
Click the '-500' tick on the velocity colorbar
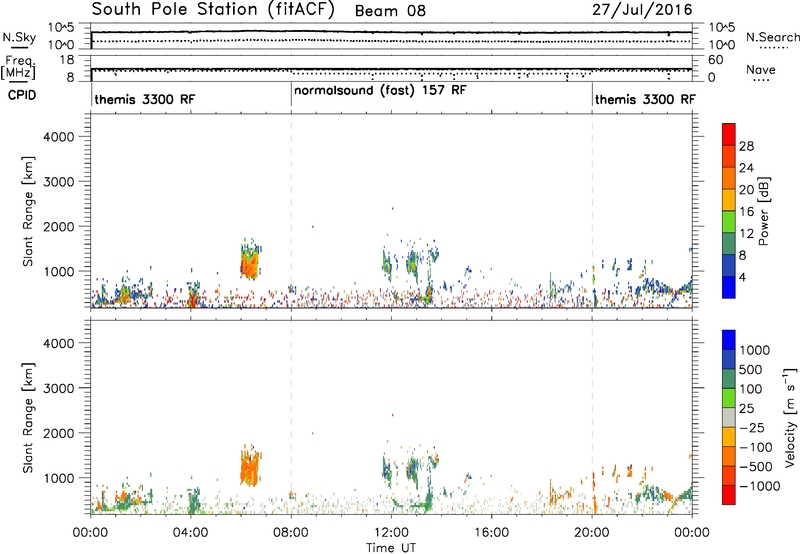click(x=756, y=467)
